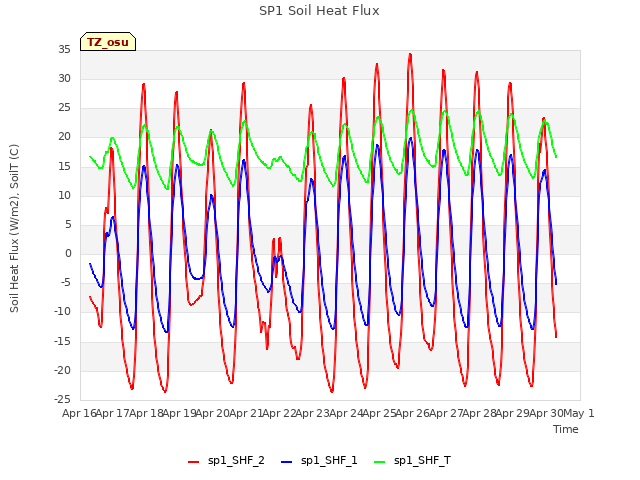Screen dimensions: 640x480
Task: Click the -15 y-axis tick label
Action: point(63,341)
